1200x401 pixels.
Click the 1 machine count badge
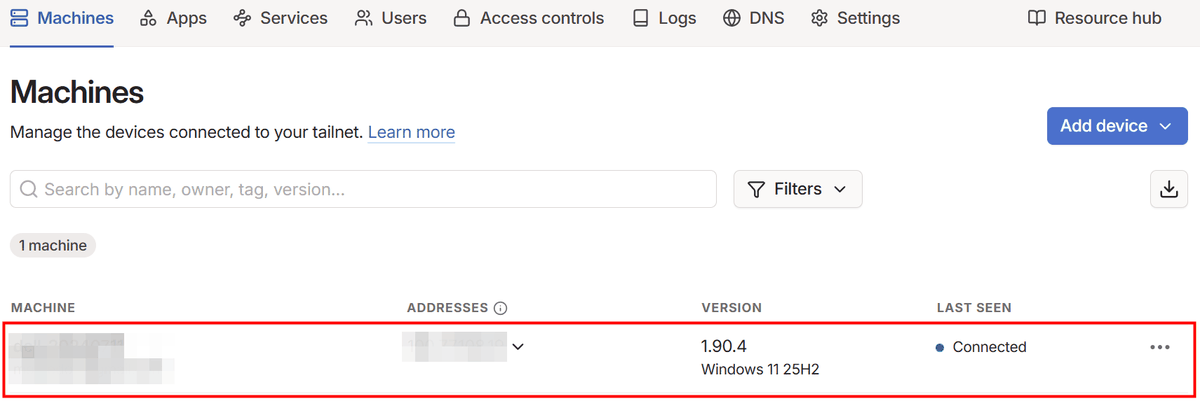tap(53, 245)
